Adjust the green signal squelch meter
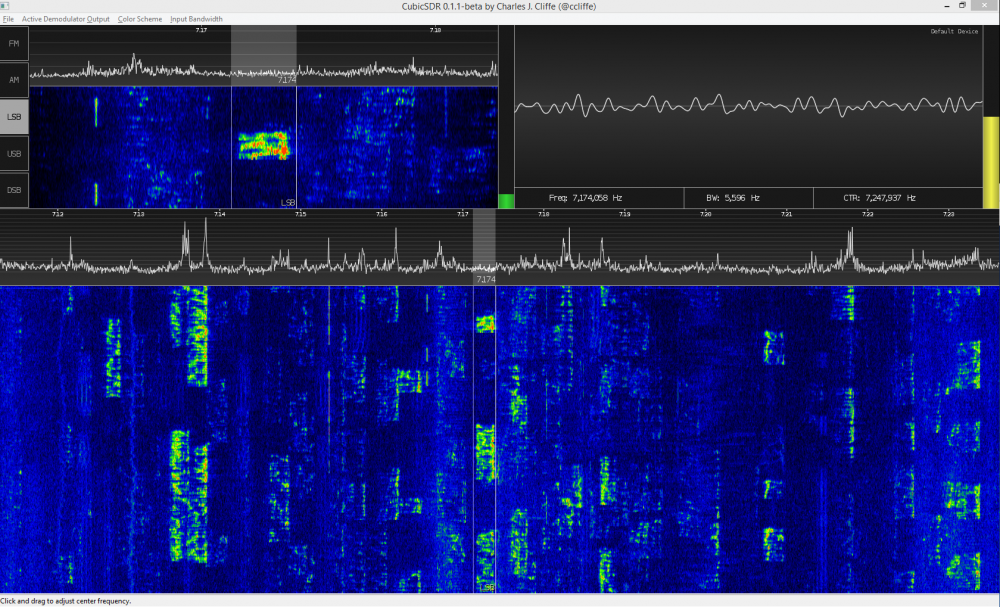Viewport: 1000px width, 607px height. [x=506, y=117]
